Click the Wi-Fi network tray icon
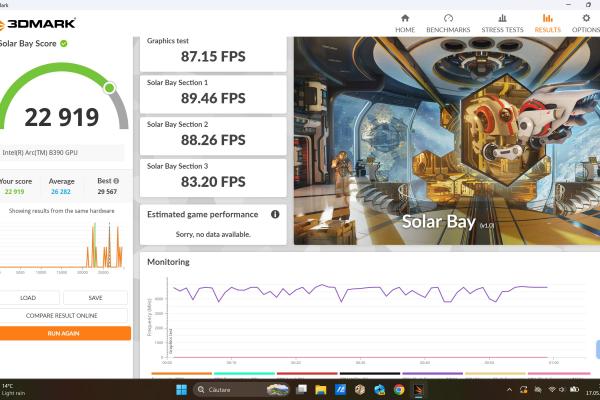600x400 pixels. [x=552, y=390]
